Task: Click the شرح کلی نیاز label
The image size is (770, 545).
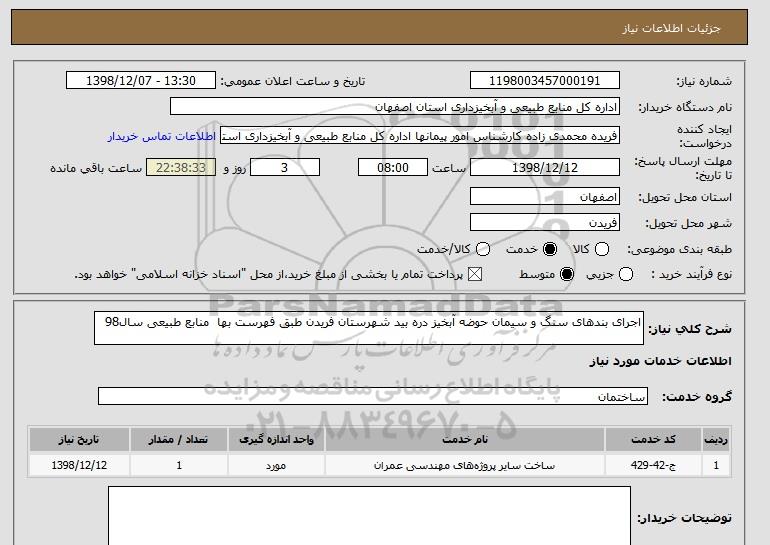Action: [x=690, y=328]
